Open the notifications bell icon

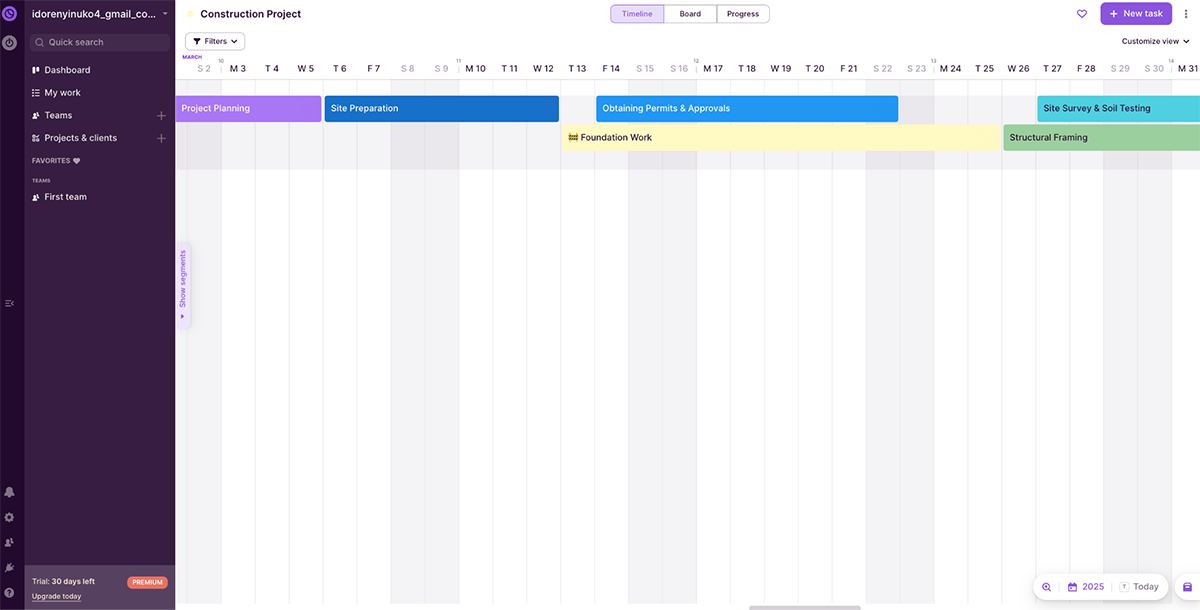coord(9,493)
